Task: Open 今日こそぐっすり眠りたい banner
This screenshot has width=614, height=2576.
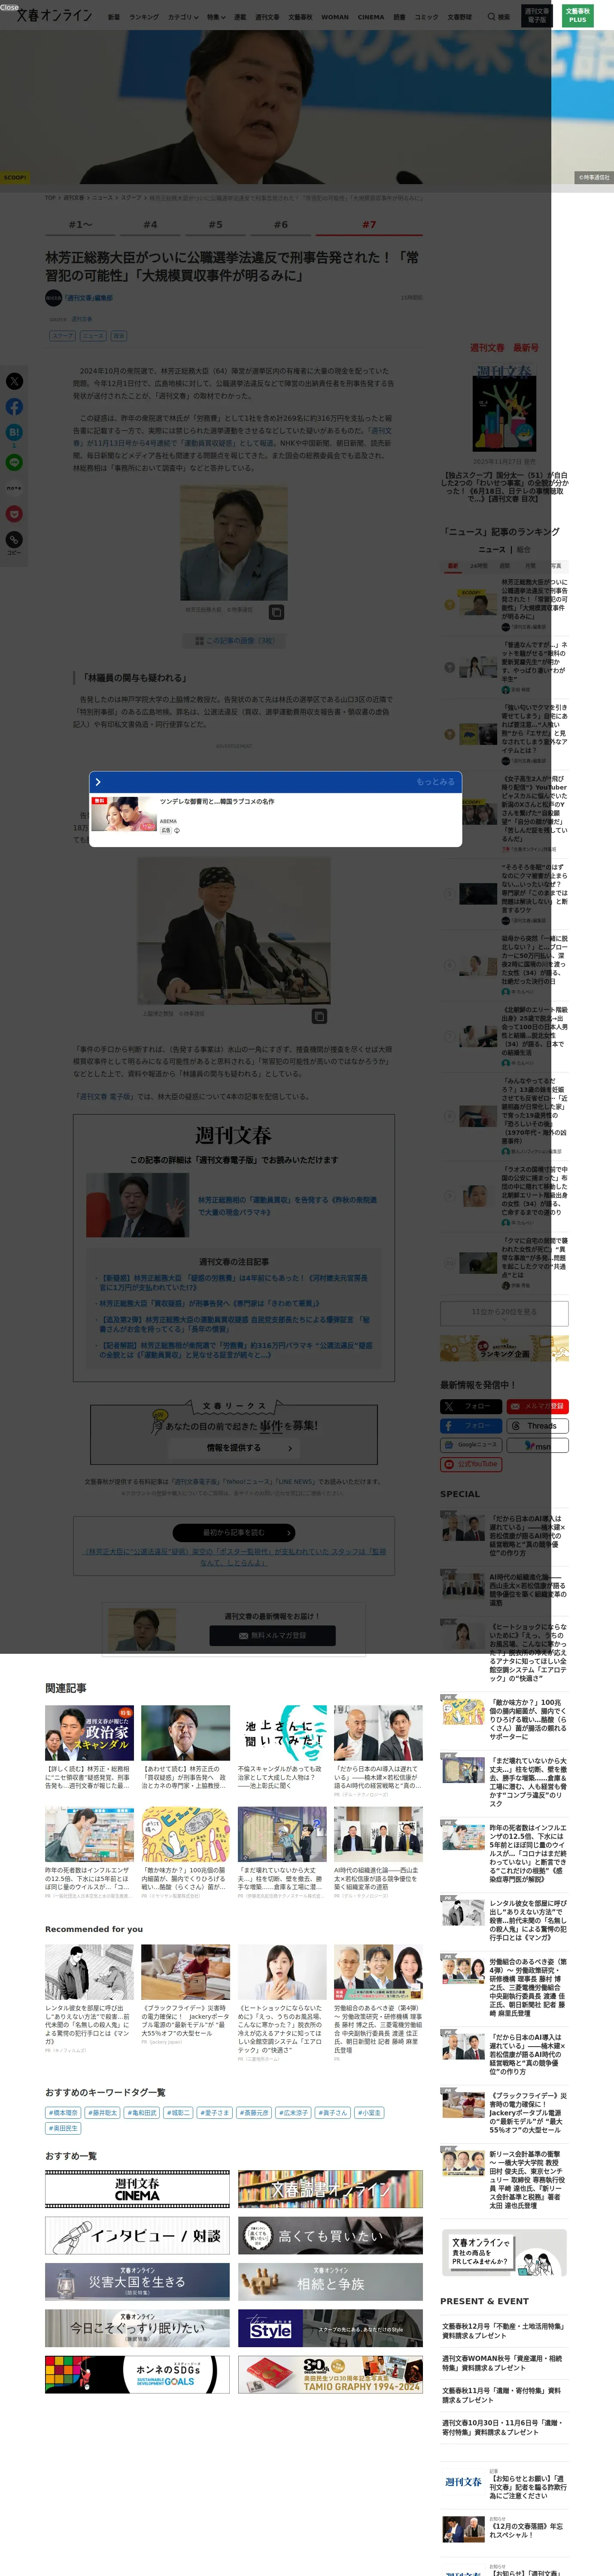Action: tap(137, 2328)
